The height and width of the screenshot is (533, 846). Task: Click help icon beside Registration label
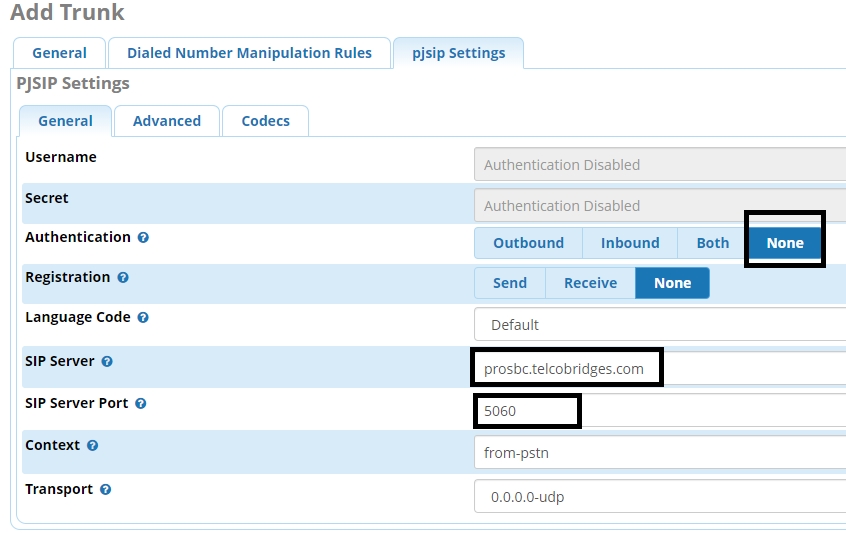click(x=123, y=278)
